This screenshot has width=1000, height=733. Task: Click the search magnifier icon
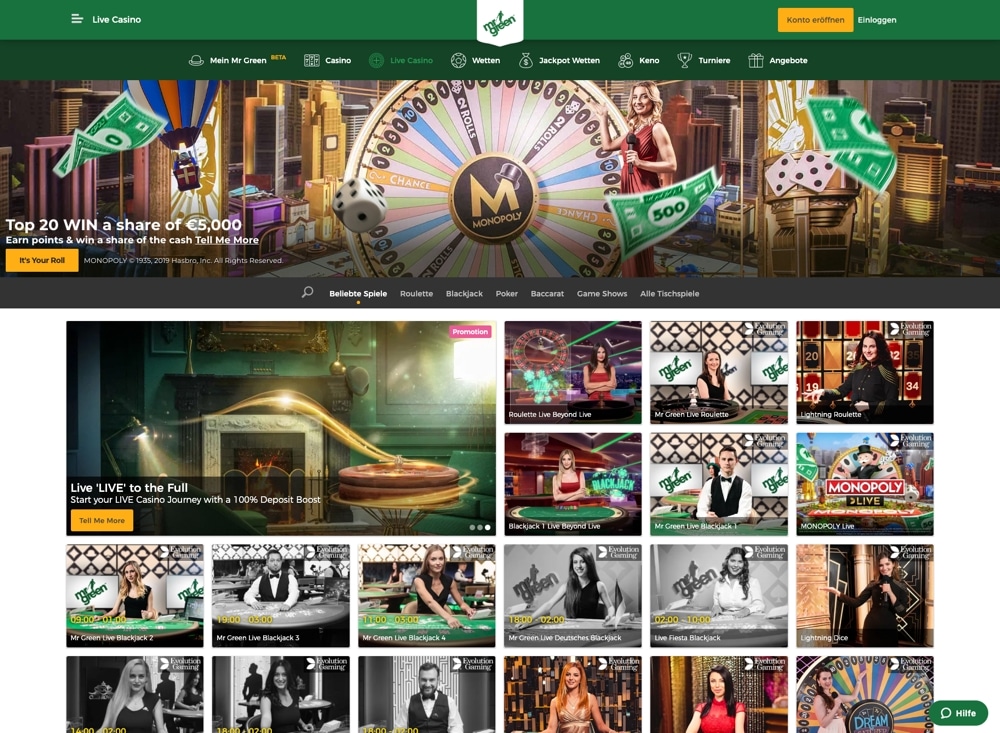(307, 292)
